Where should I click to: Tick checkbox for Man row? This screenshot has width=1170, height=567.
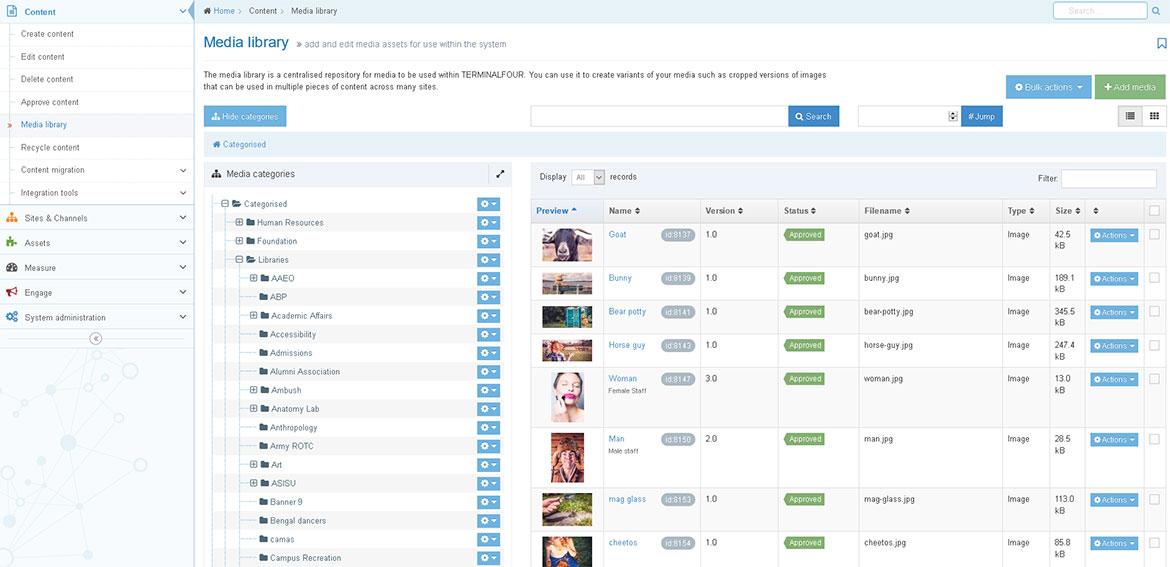[1154, 439]
